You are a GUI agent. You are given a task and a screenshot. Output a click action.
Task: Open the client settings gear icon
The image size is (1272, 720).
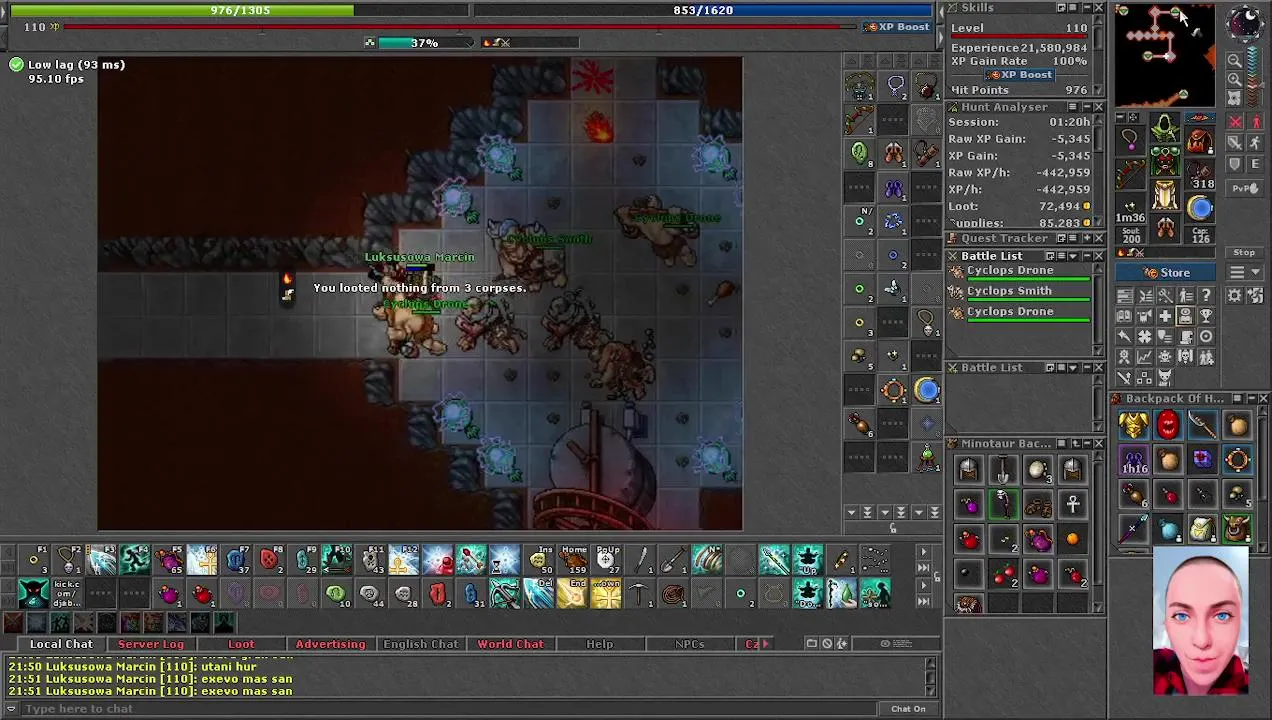point(1234,295)
